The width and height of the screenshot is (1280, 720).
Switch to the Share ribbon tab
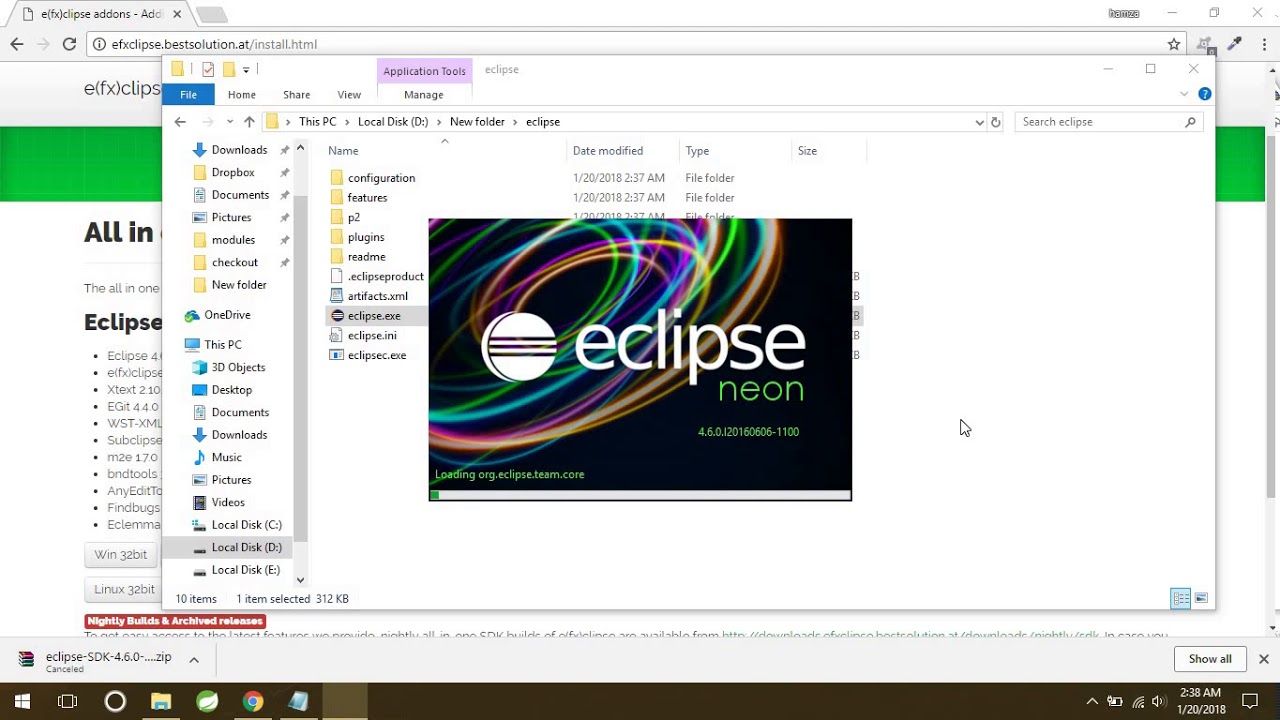[296, 94]
